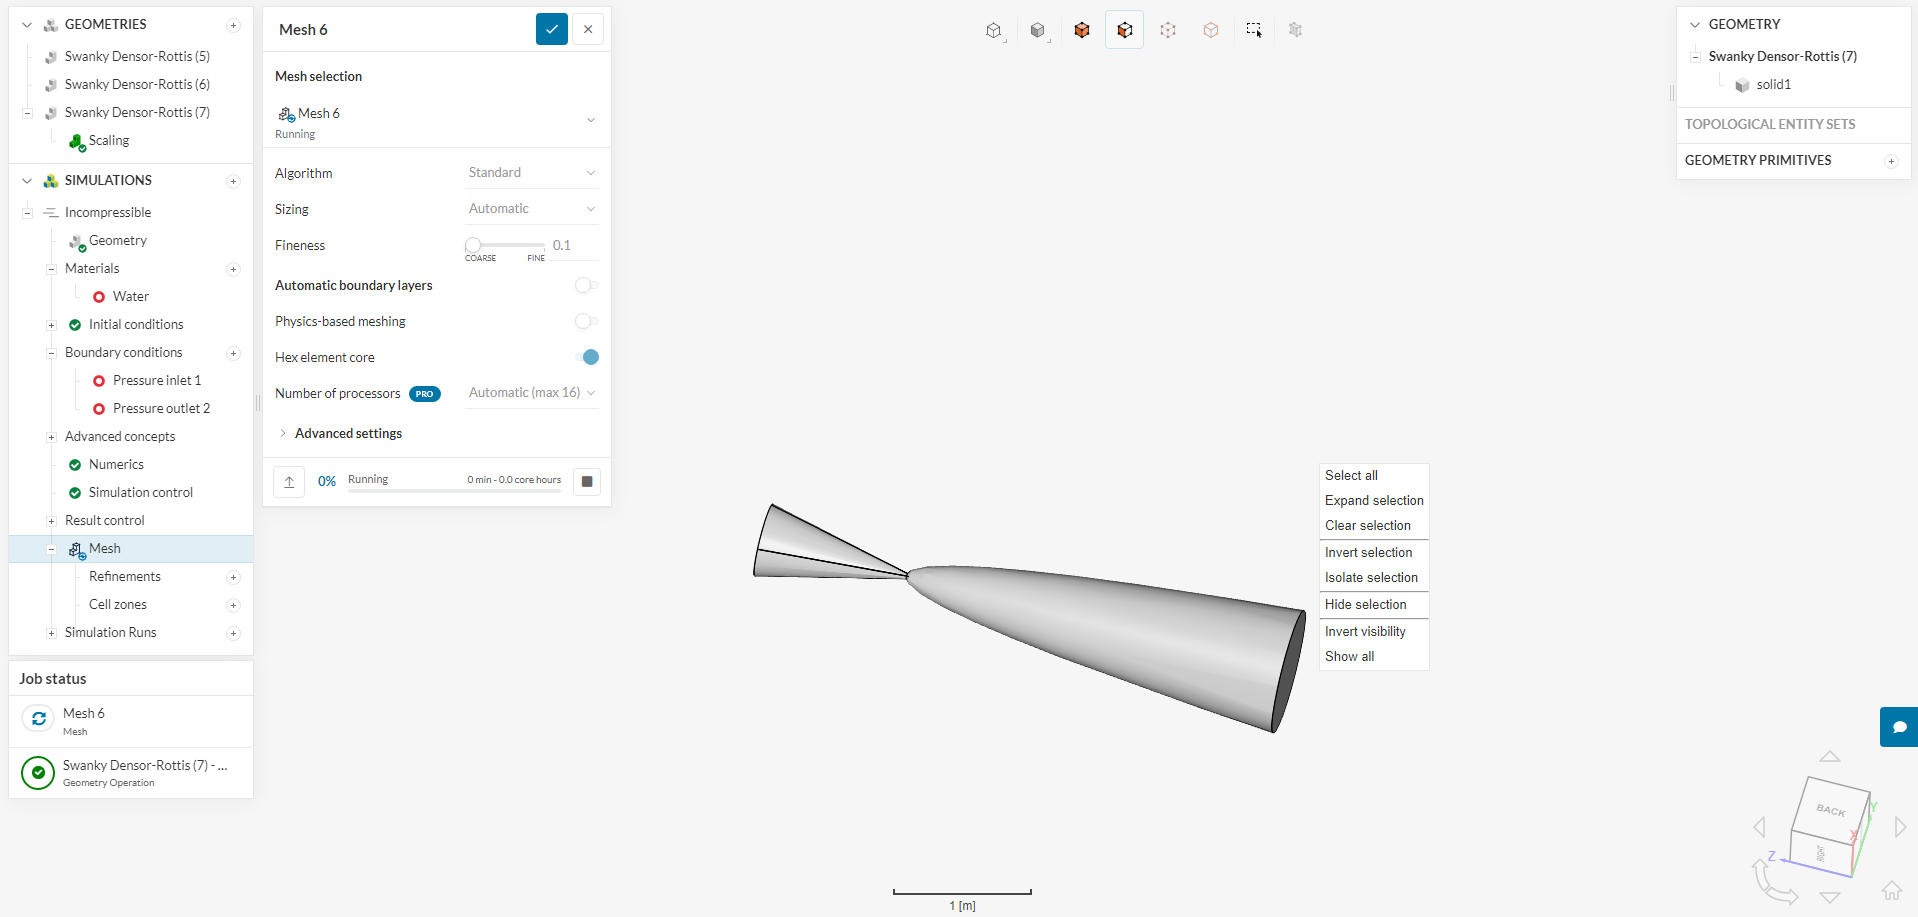The image size is (1918, 917).
Task: Activate the edge selection mode icon
Action: 1168,30
